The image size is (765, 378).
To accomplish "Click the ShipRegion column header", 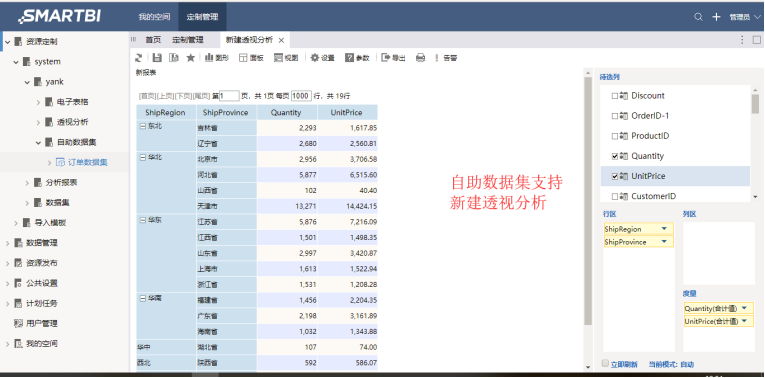I will coord(165,113).
